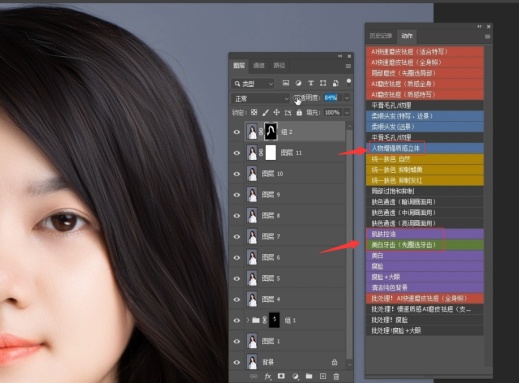
Task: Click the mask link chain on 组 2
Action: pyautogui.click(x=261, y=132)
